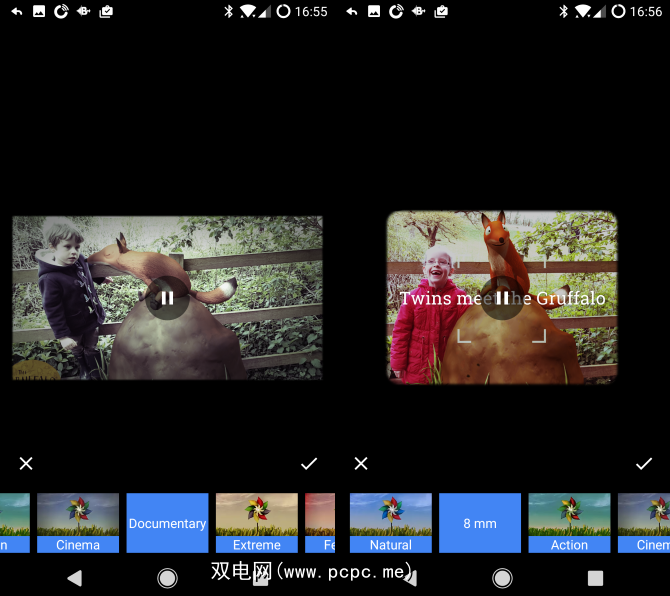Confirm with the checkmark in right screen
670x596 pixels.
tap(644, 463)
